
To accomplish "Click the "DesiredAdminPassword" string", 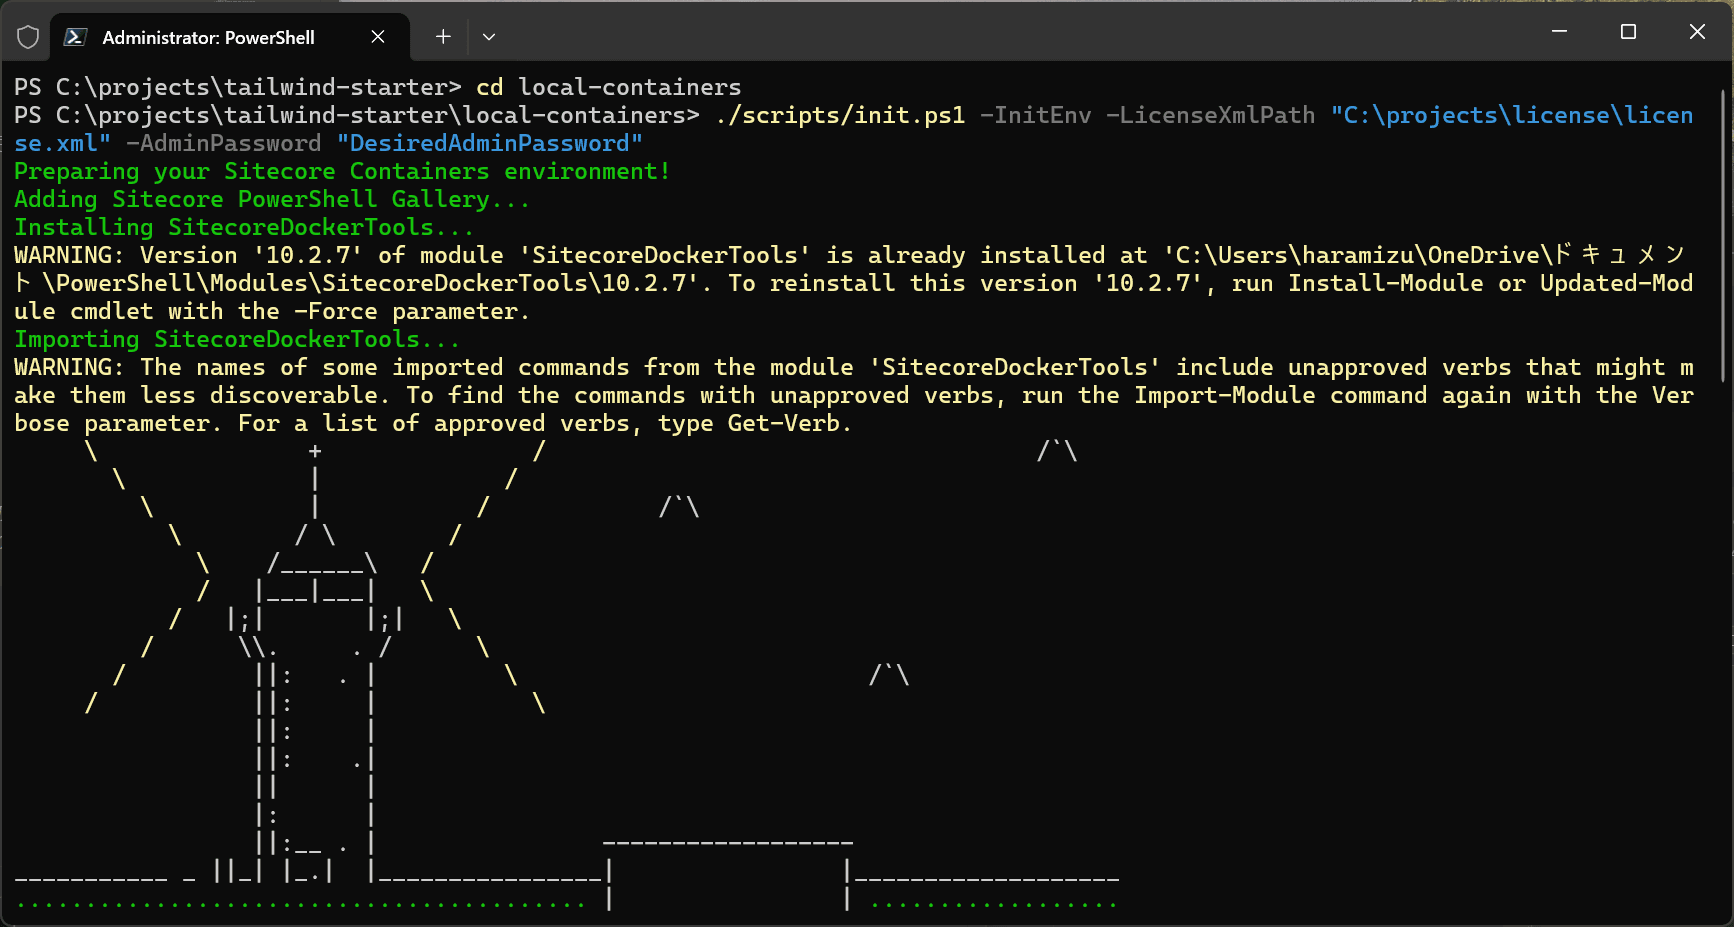I will [489, 143].
